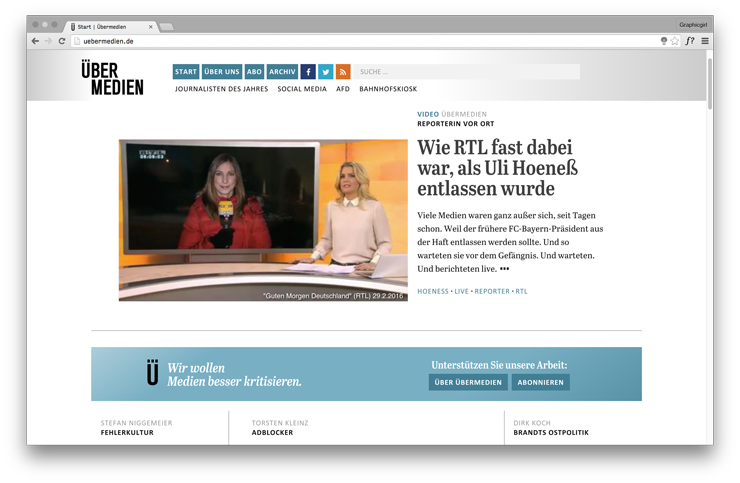Go back with browser back arrow
This screenshot has width=740, height=483.
35,41
